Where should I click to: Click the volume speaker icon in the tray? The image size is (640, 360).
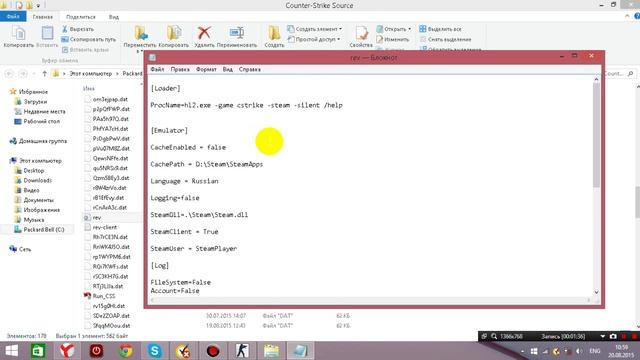click(579, 351)
